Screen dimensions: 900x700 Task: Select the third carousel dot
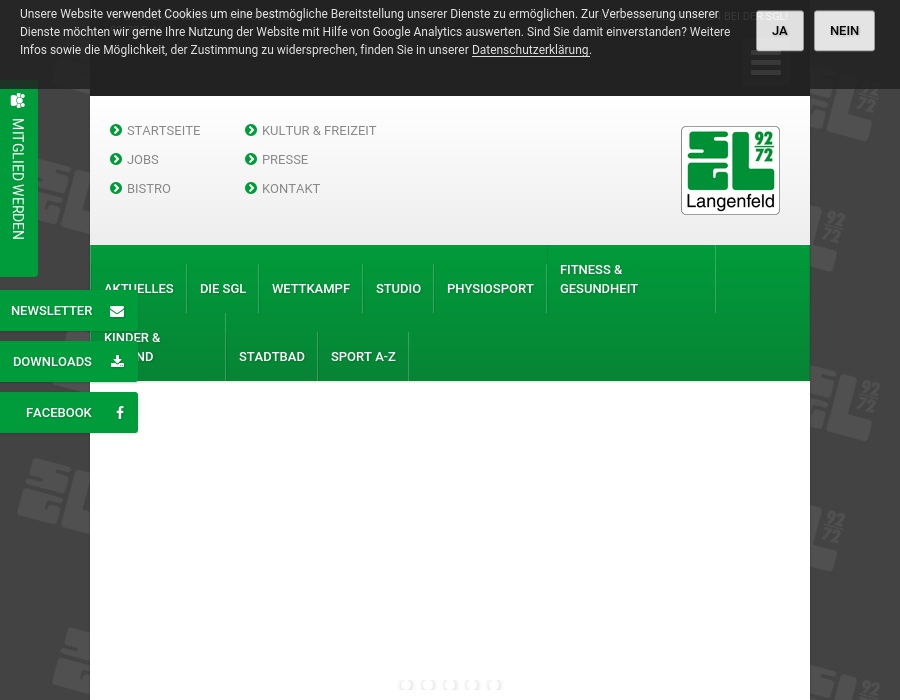[450, 685]
